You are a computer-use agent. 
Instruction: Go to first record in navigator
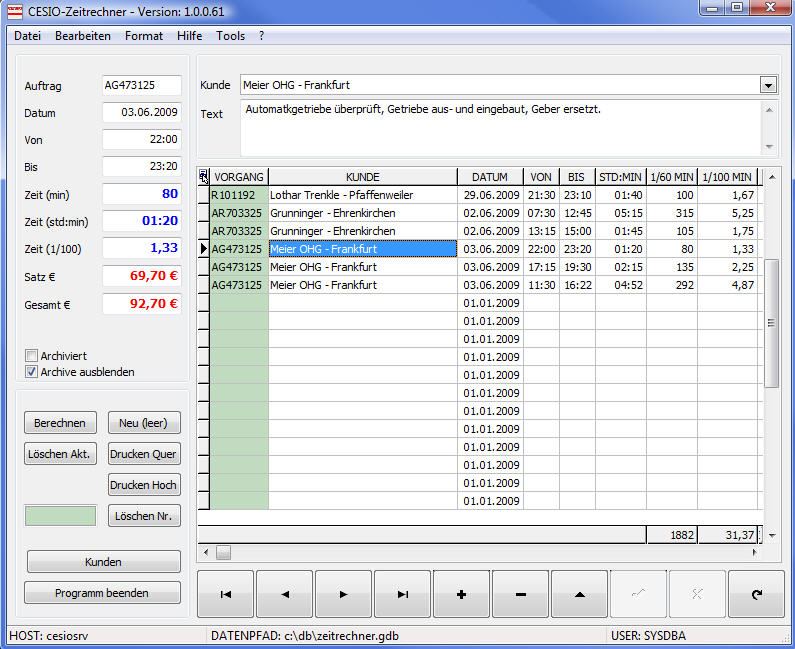coord(226,594)
